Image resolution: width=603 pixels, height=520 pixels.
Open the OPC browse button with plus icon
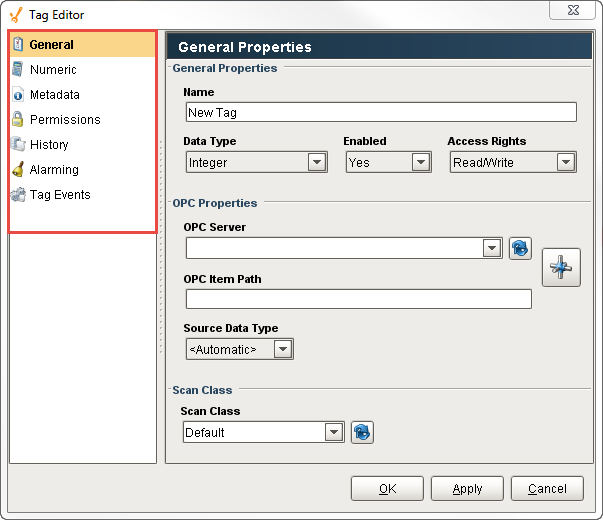[561, 267]
